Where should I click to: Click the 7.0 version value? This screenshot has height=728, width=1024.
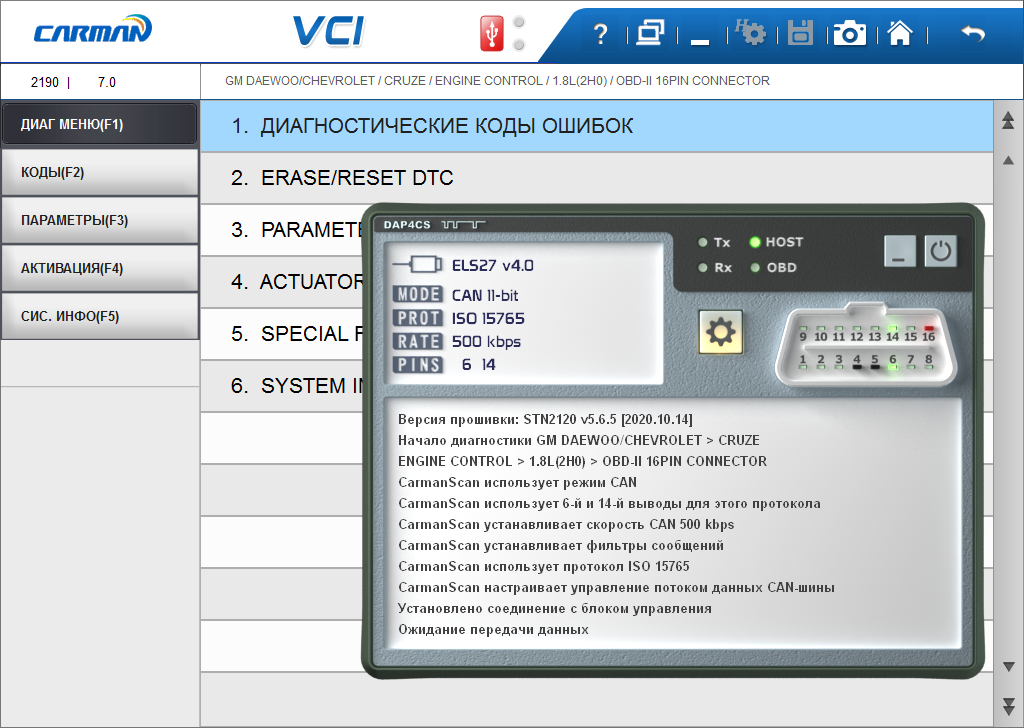(106, 82)
